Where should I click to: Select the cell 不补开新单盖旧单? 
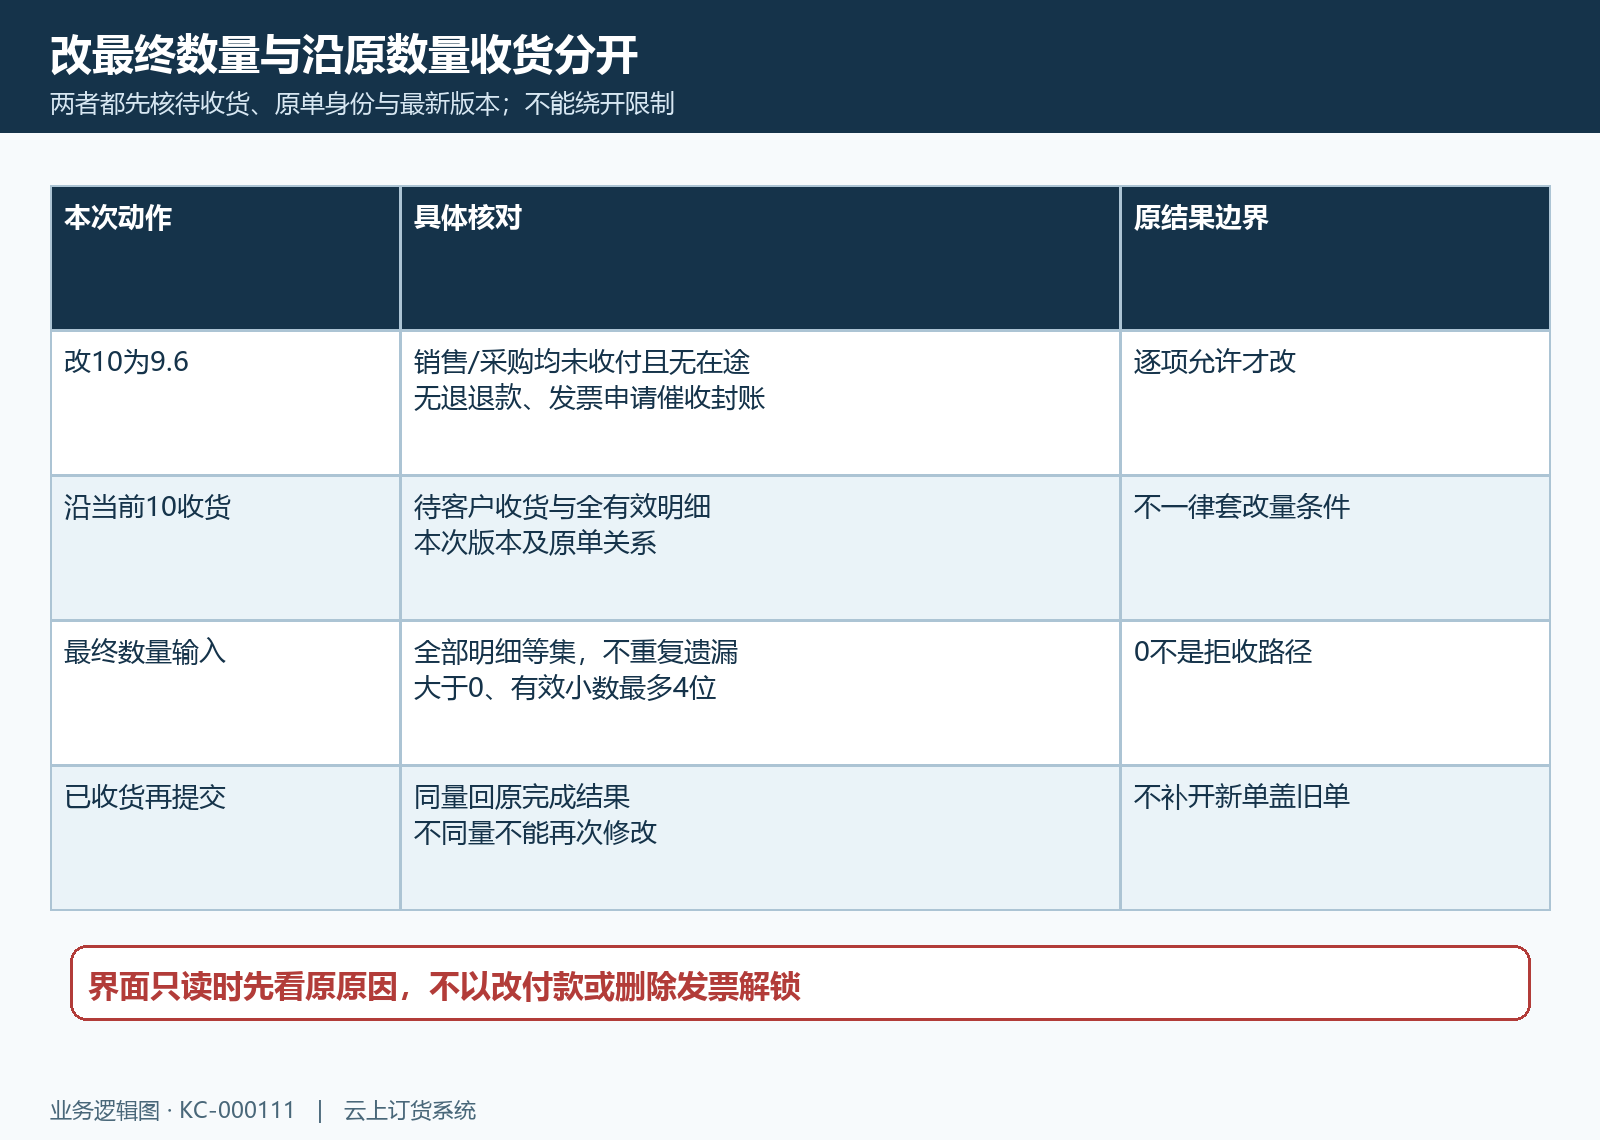1335,838
